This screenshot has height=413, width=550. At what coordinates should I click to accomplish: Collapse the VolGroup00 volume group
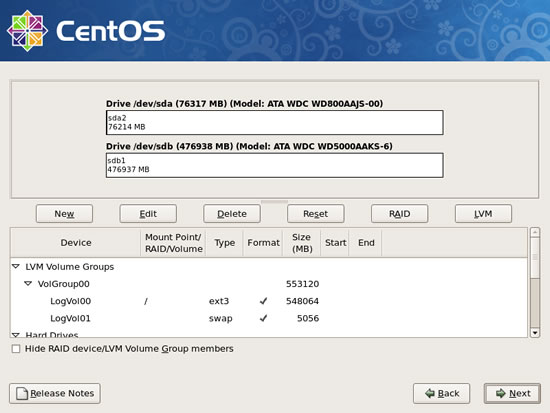28,284
